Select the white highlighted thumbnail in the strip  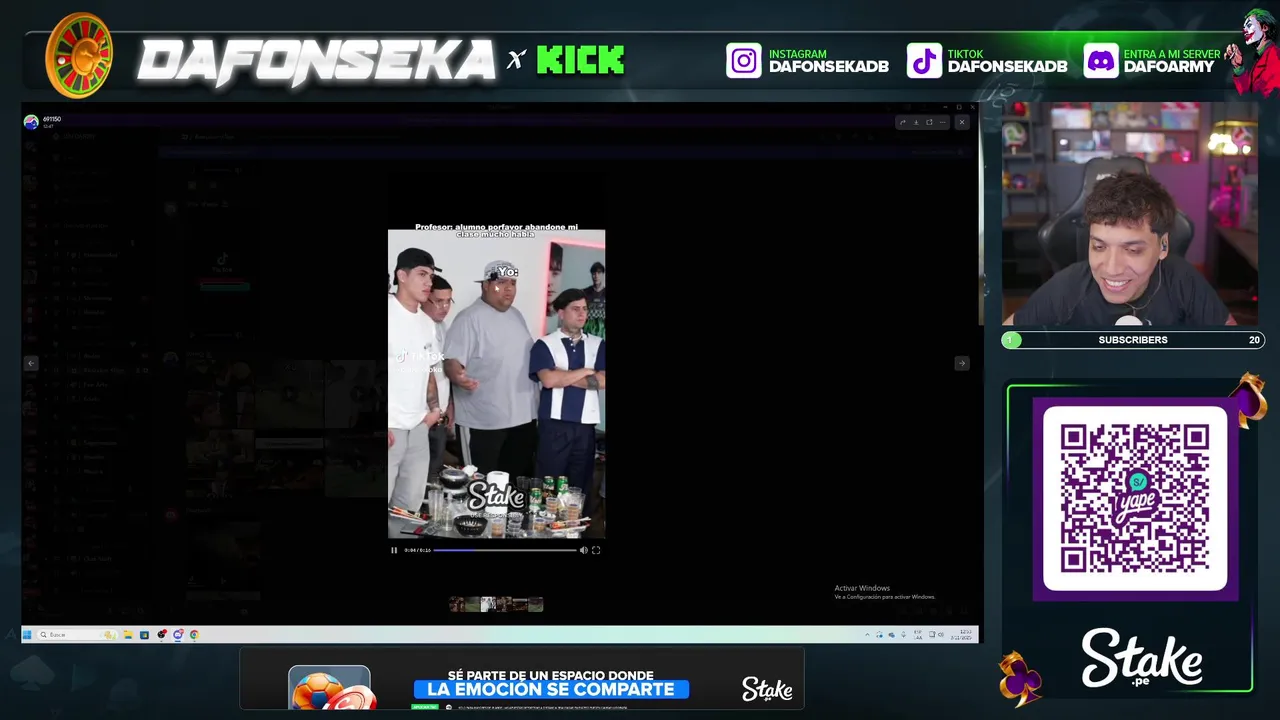click(x=488, y=604)
